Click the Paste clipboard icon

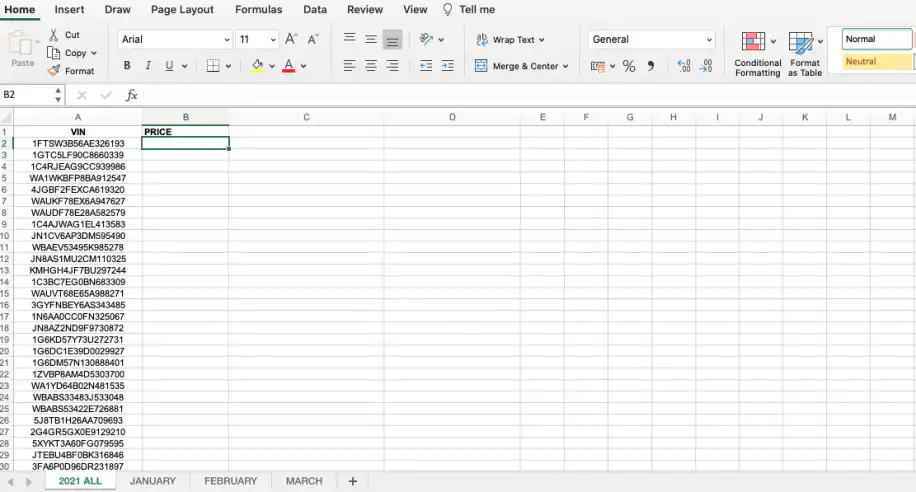[22, 44]
